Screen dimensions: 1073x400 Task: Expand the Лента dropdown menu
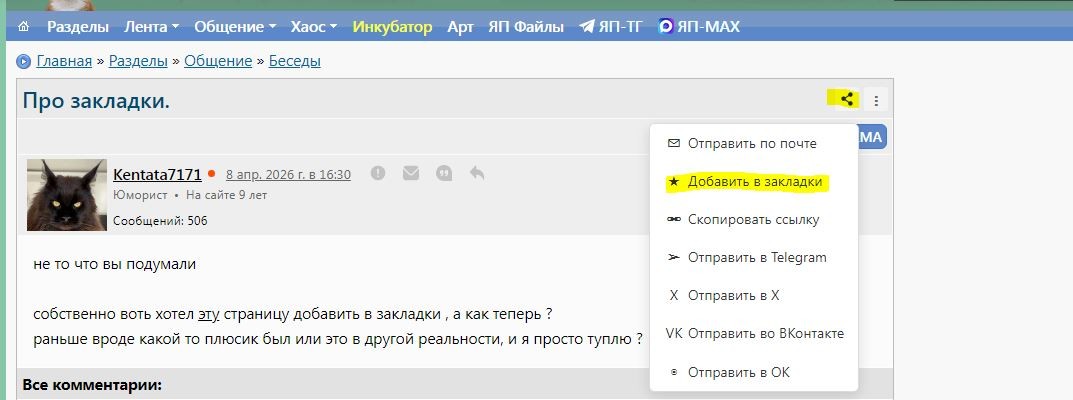[x=151, y=27]
